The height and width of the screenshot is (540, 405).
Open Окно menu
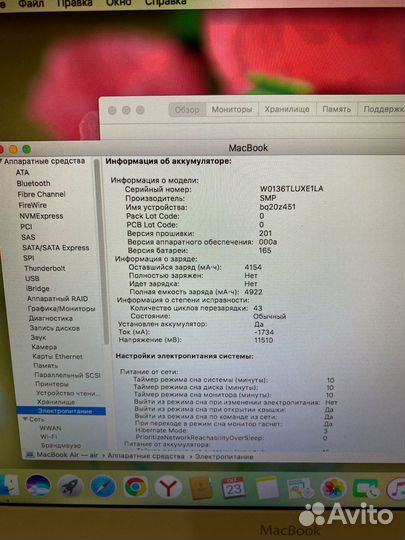118,3
